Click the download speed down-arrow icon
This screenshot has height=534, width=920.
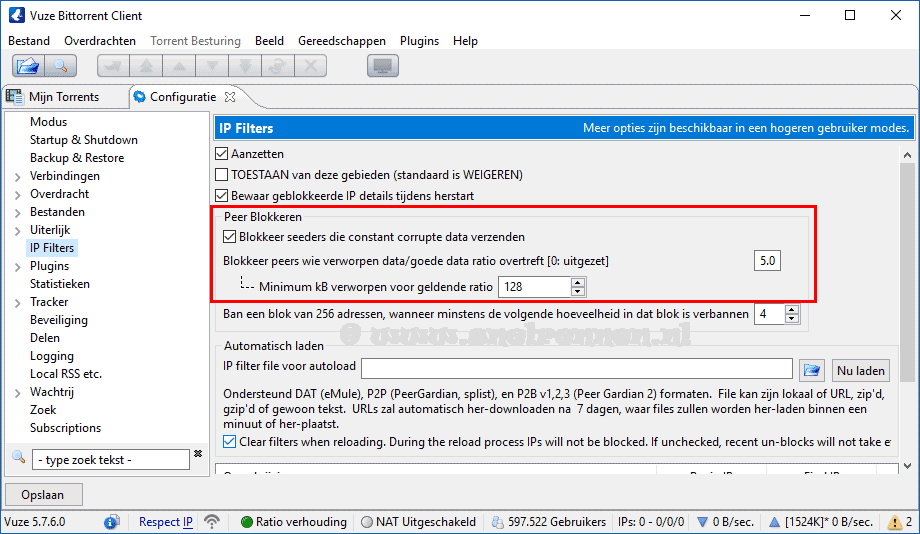click(702, 522)
